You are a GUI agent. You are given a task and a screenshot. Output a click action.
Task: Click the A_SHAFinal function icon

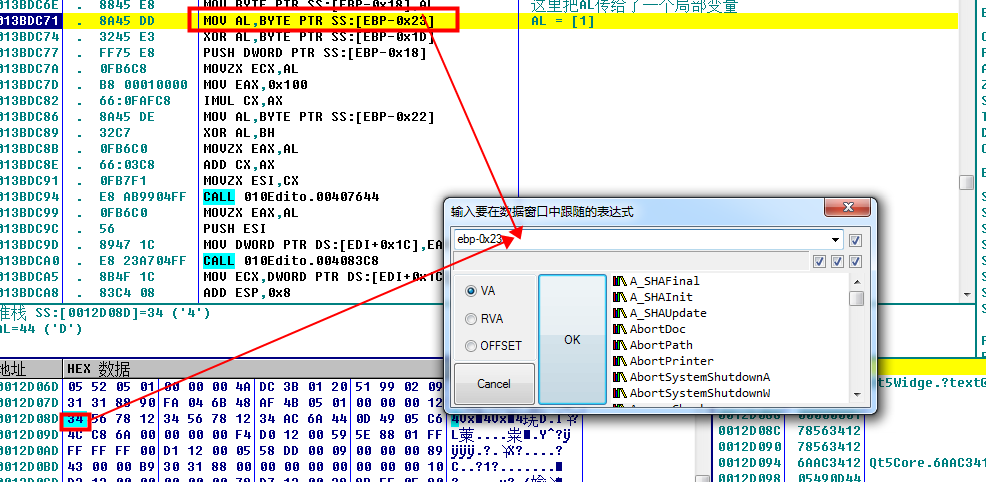(x=621, y=281)
